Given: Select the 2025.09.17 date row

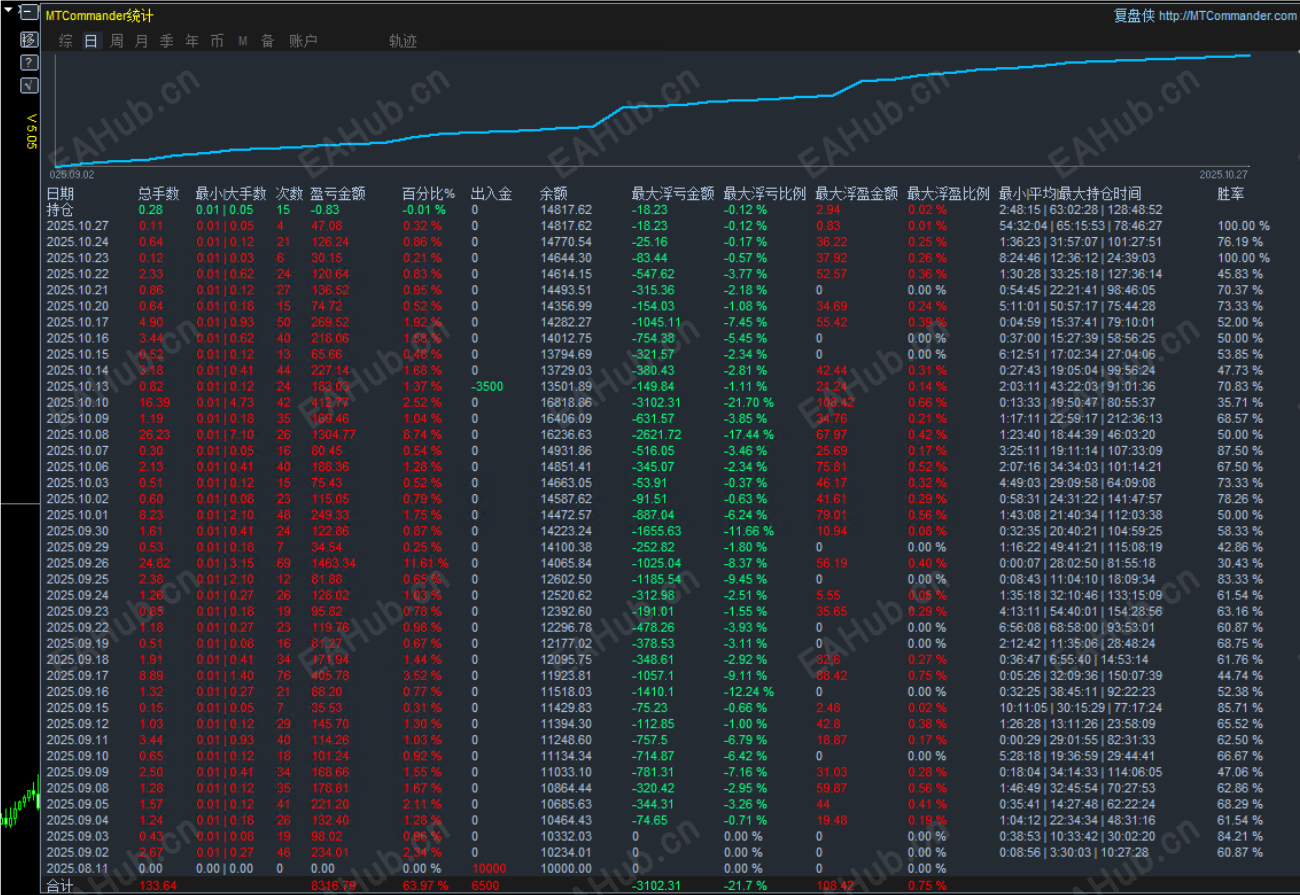Looking at the screenshot, I should click(x=77, y=675).
